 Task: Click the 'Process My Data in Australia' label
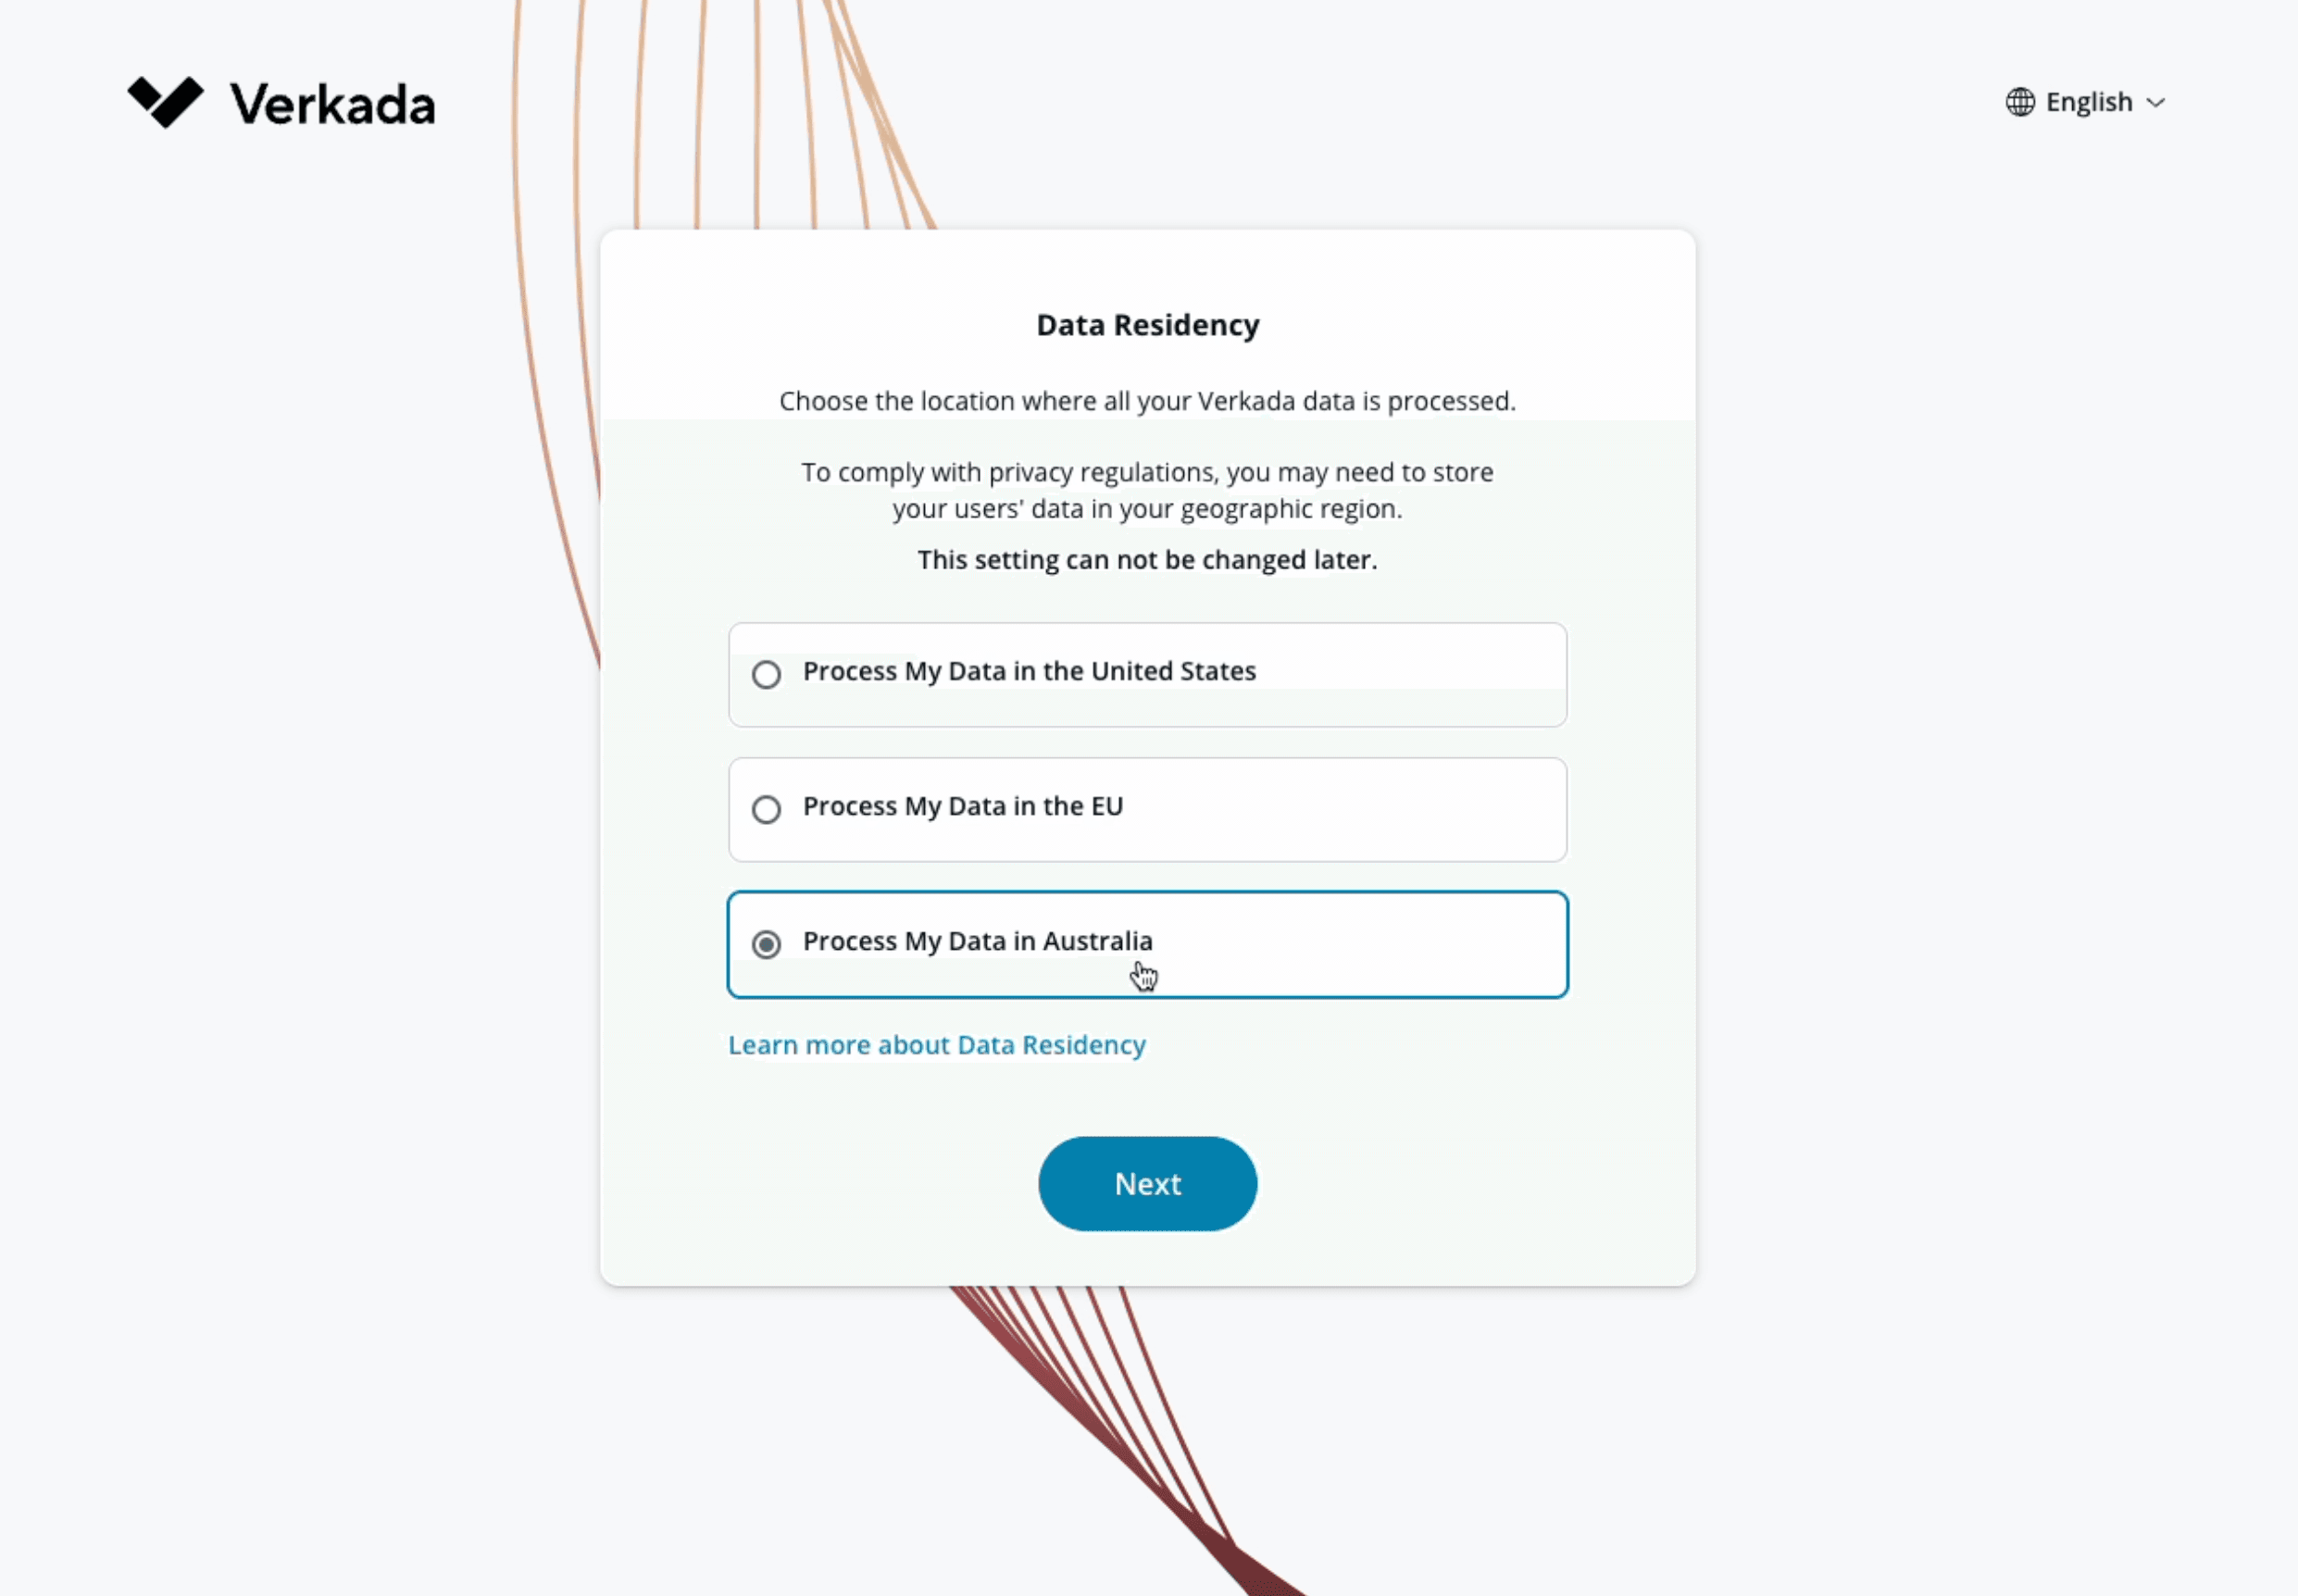tap(977, 941)
